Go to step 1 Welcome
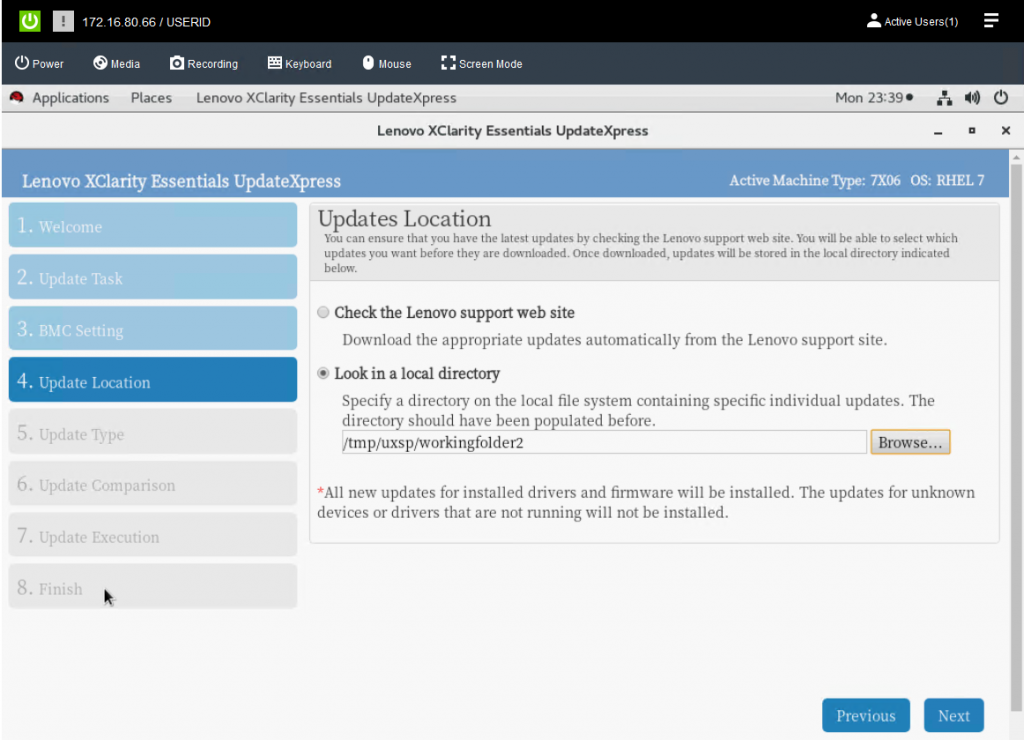Image resolution: width=1024 pixels, height=740 pixels. click(153, 225)
